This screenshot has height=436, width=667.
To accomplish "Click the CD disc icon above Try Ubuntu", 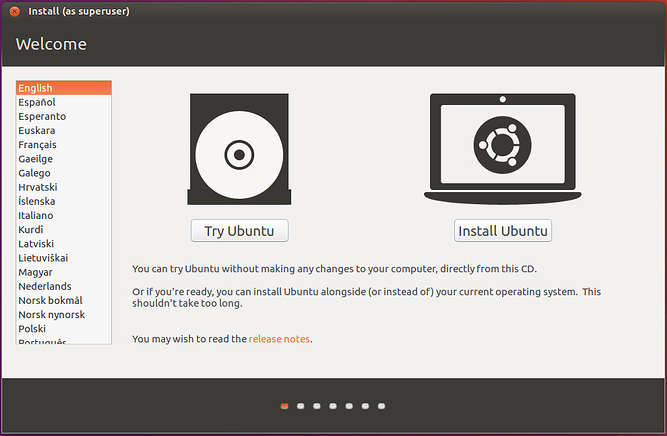I will [239, 149].
